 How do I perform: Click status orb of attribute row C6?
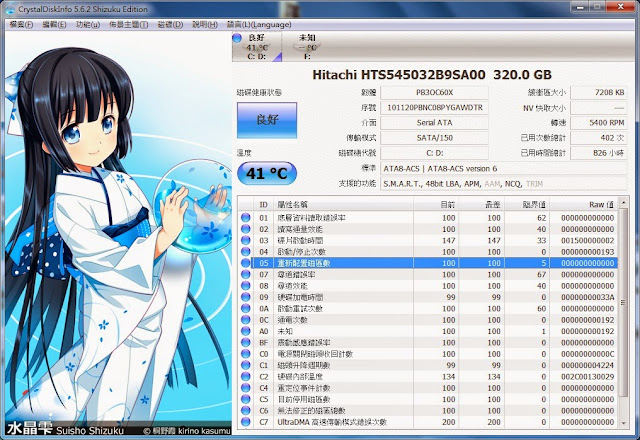pos(245,411)
